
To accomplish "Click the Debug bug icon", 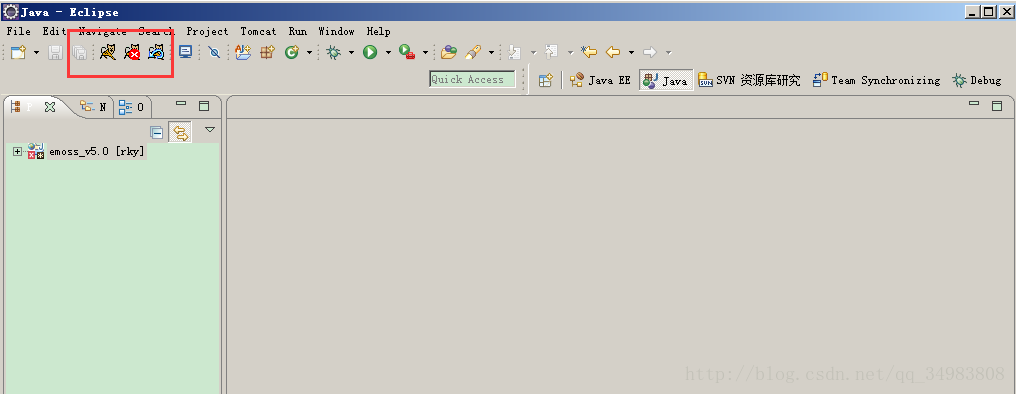I will [334, 52].
